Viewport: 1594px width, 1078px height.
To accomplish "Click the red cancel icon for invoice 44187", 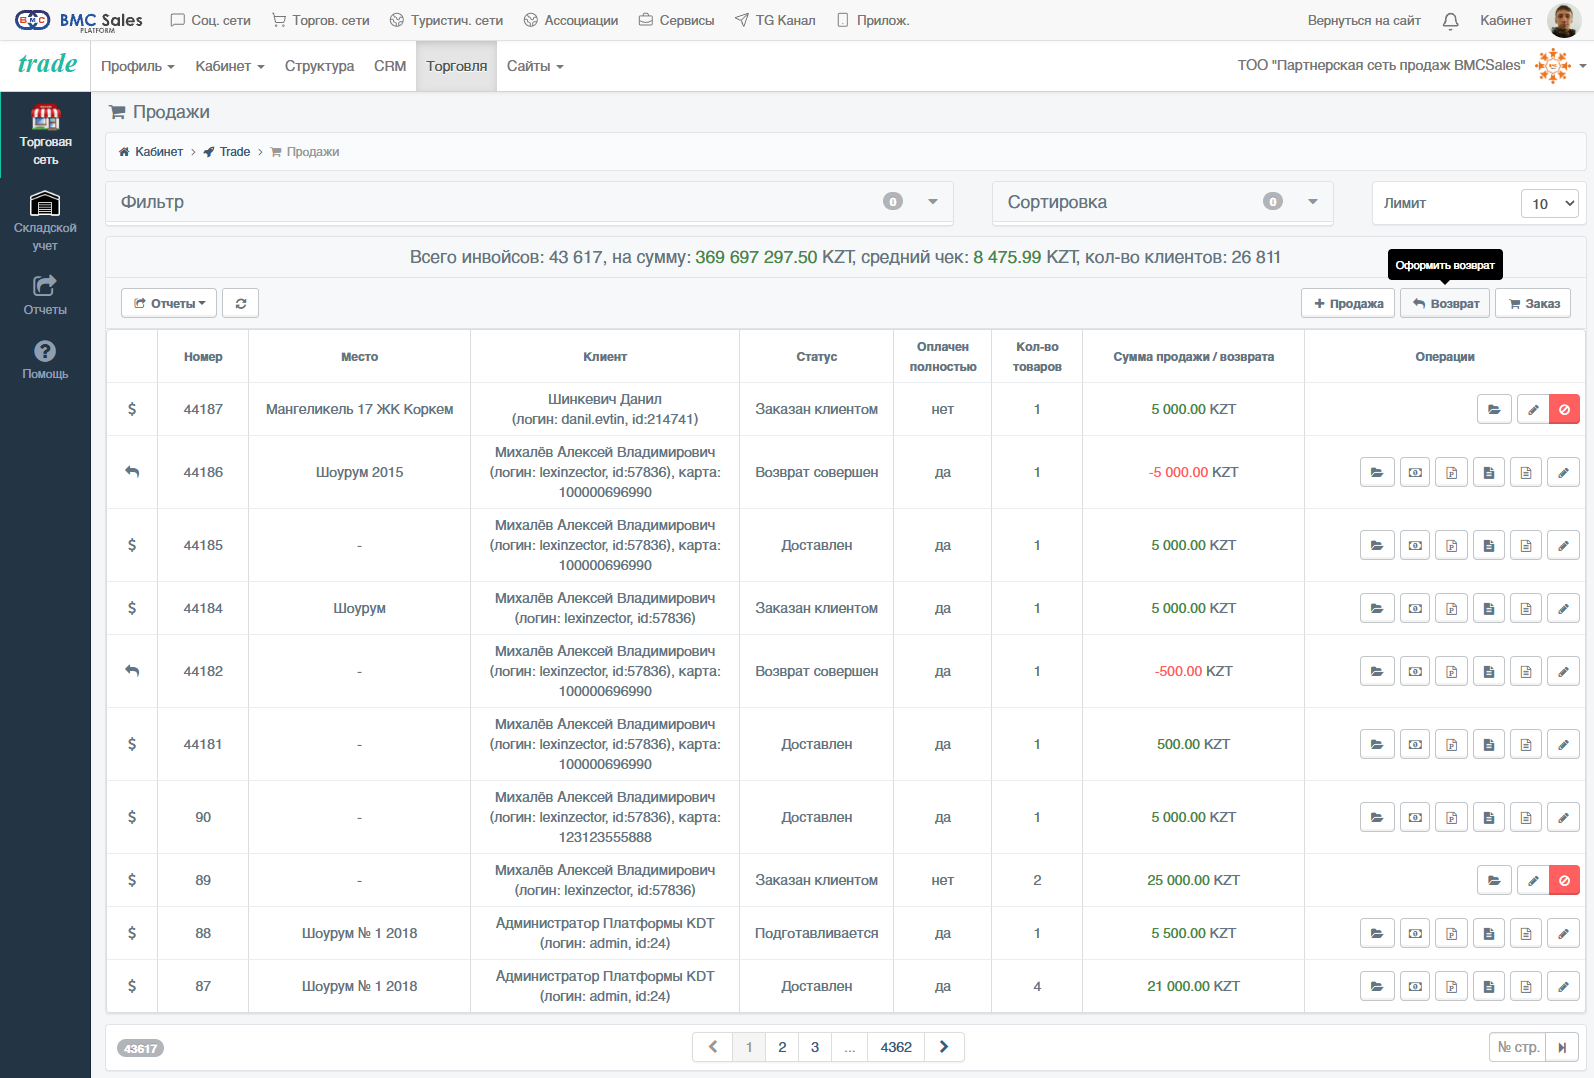I will tap(1564, 409).
